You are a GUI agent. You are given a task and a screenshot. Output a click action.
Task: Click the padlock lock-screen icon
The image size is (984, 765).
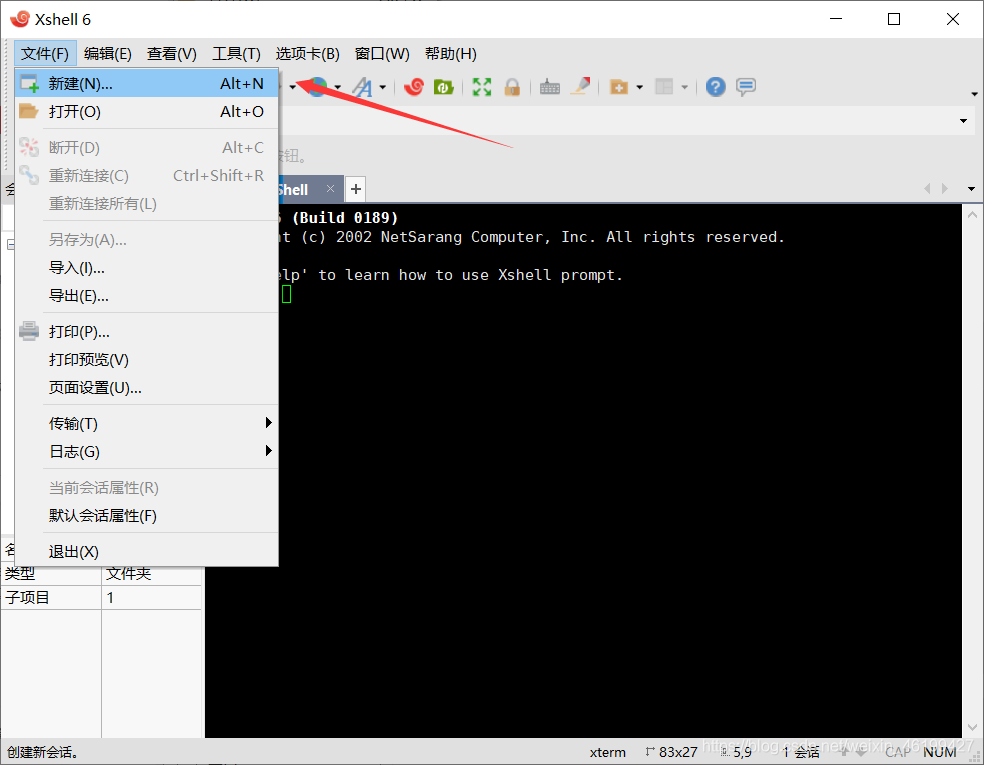(x=512, y=87)
